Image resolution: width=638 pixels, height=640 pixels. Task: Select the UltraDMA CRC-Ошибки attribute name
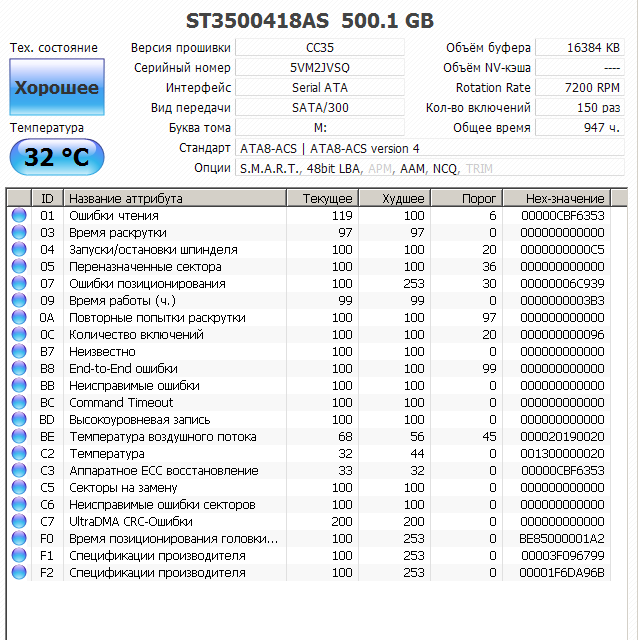point(131,522)
